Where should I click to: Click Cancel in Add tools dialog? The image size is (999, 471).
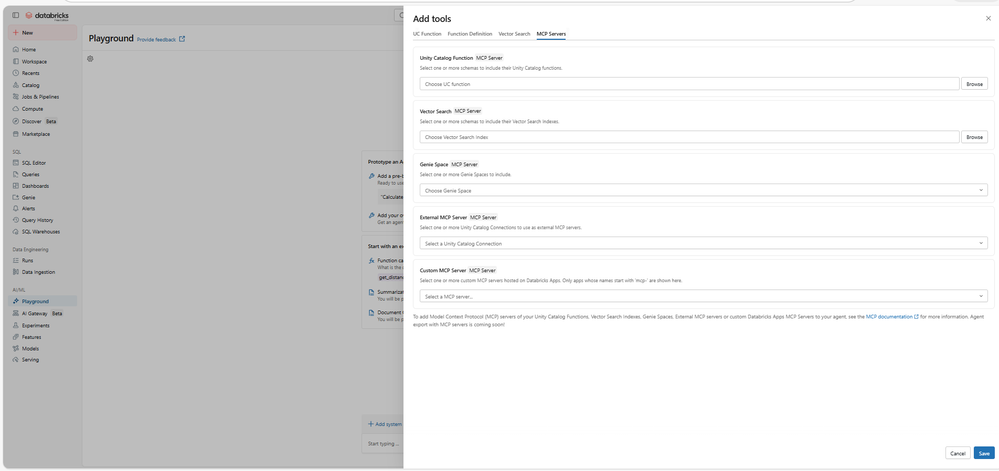coord(958,453)
